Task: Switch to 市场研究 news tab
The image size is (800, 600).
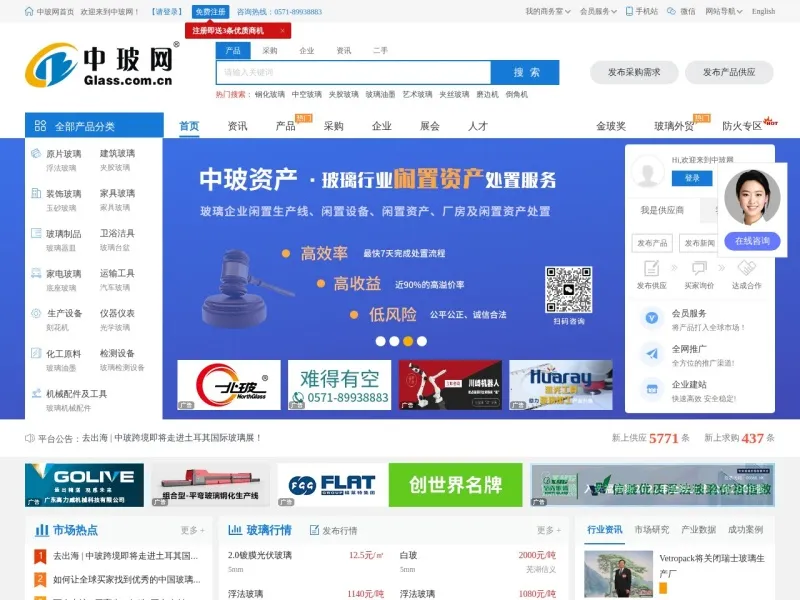Action: tap(652, 530)
